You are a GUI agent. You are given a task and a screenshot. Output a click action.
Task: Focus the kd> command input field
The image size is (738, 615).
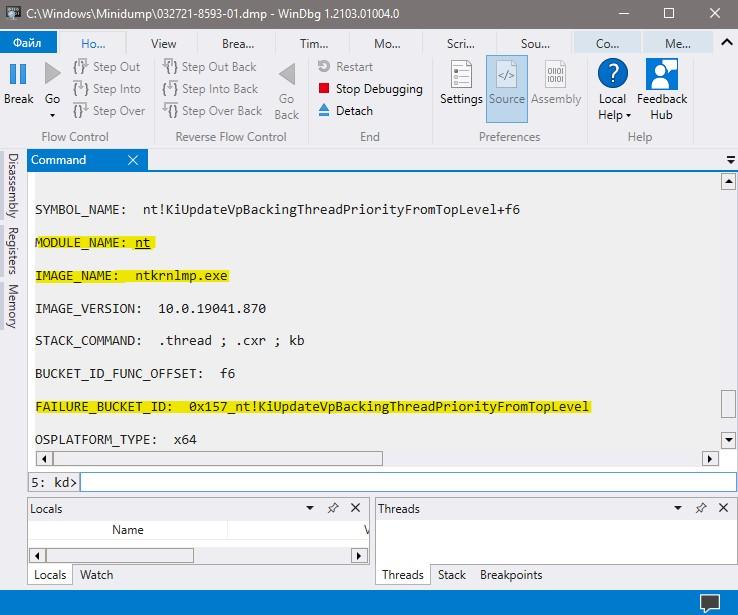[x=408, y=482]
